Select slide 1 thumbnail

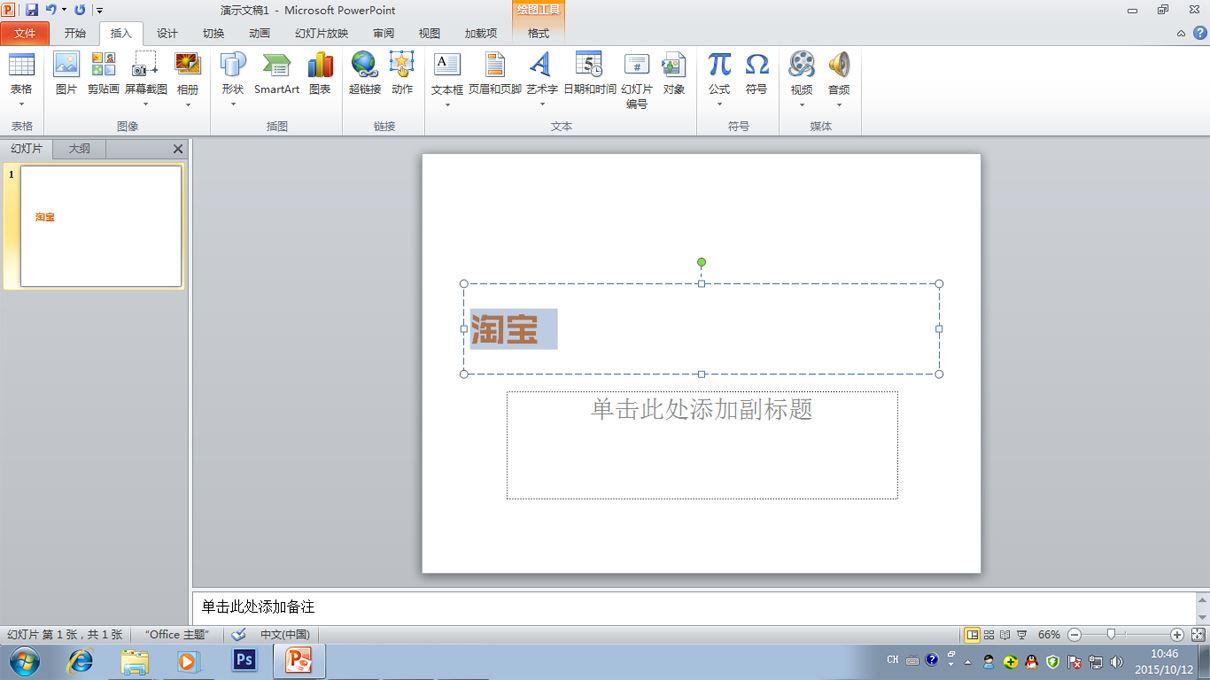coord(101,226)
